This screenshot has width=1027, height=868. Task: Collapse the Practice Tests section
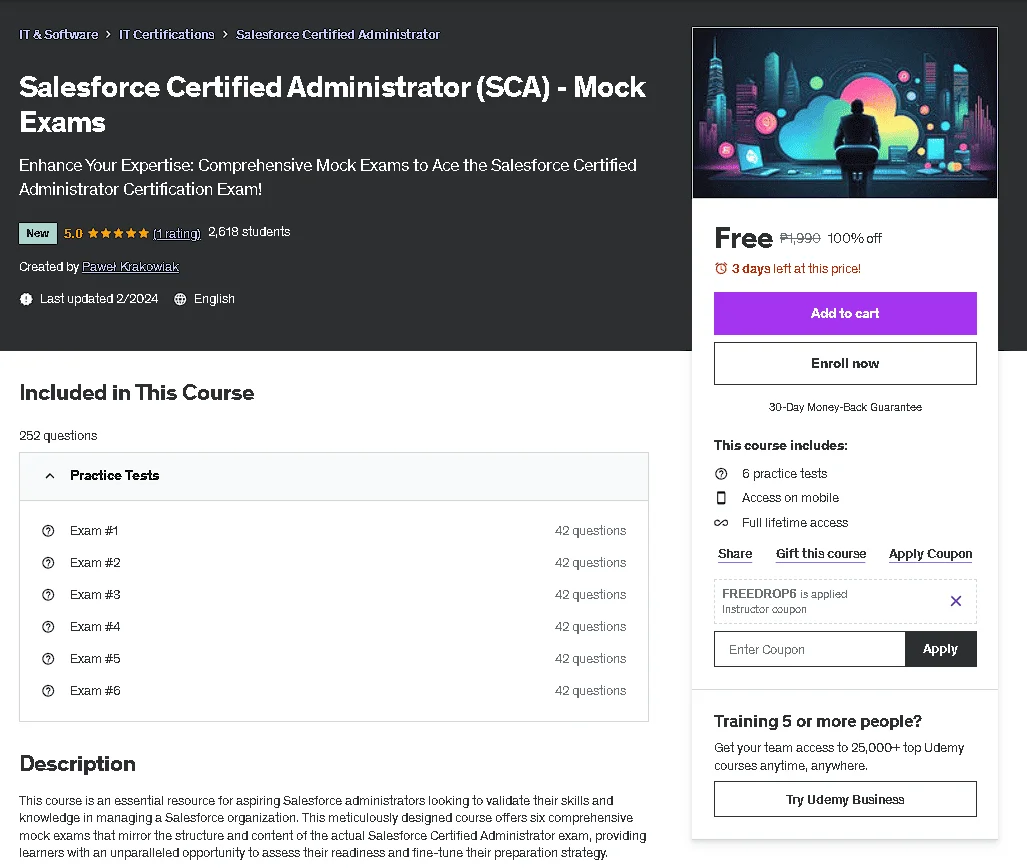(x=50, y=476)
